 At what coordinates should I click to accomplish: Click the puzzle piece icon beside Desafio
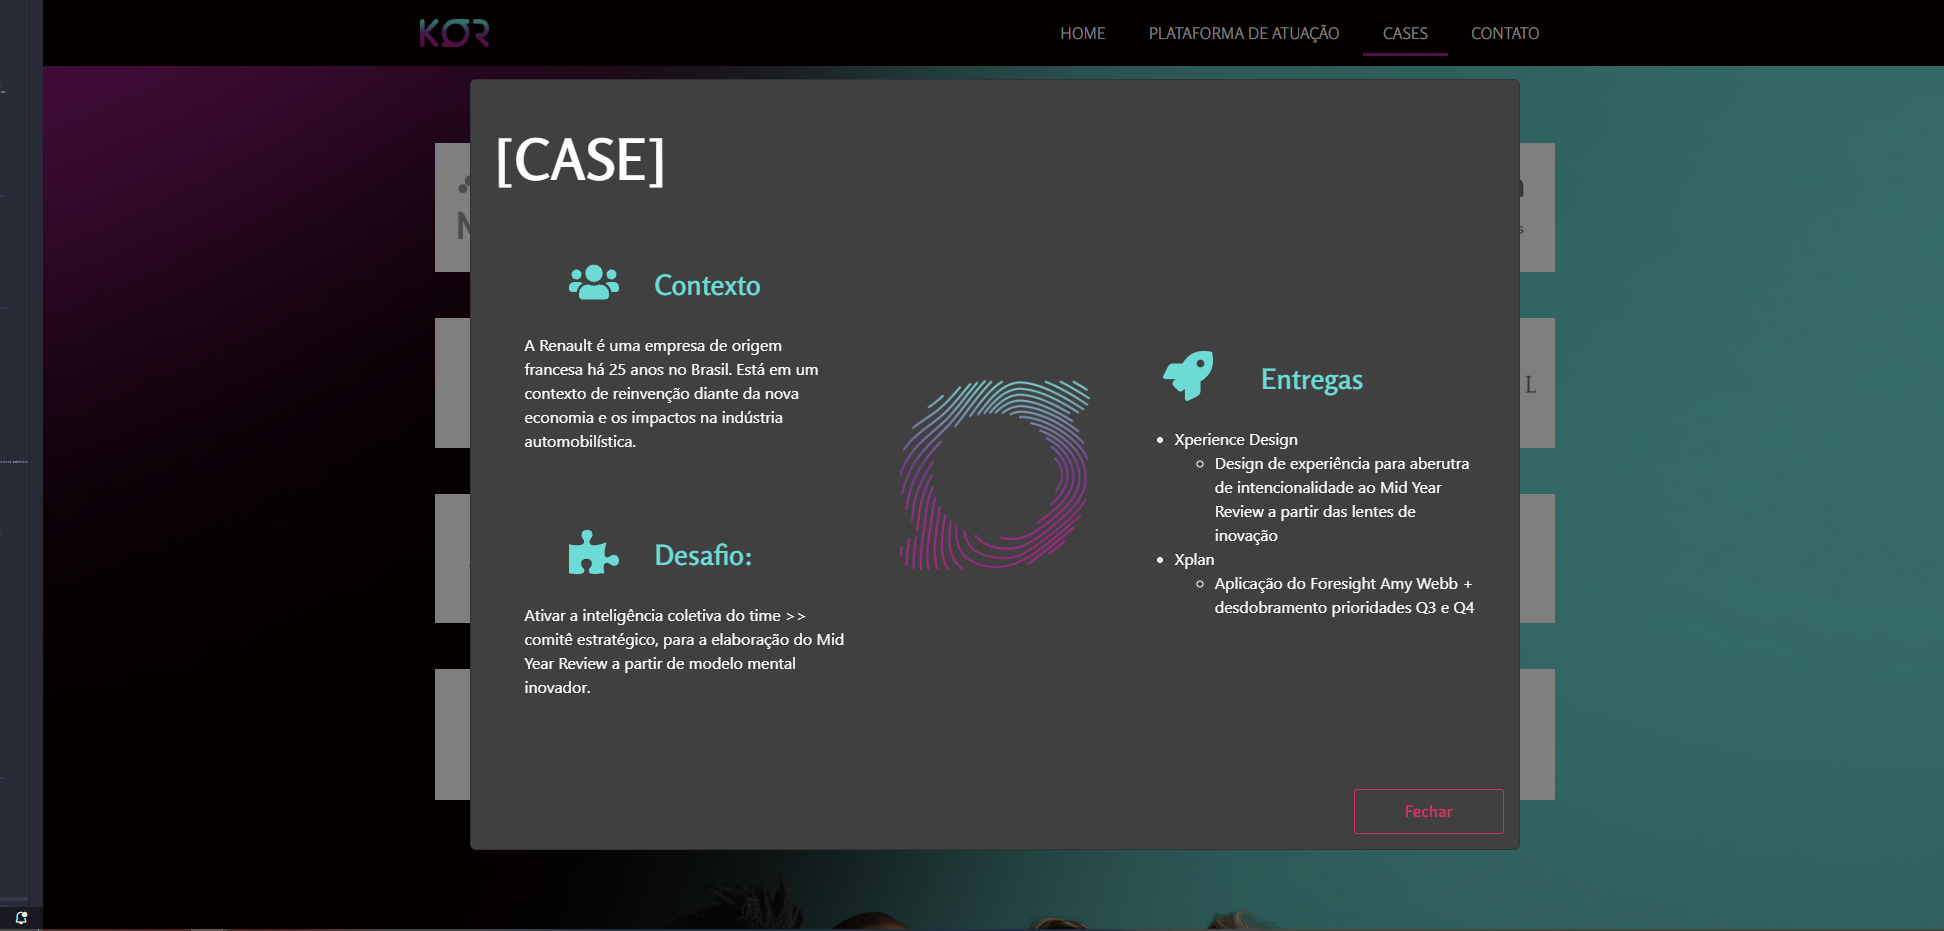click(x=593, y=553)
